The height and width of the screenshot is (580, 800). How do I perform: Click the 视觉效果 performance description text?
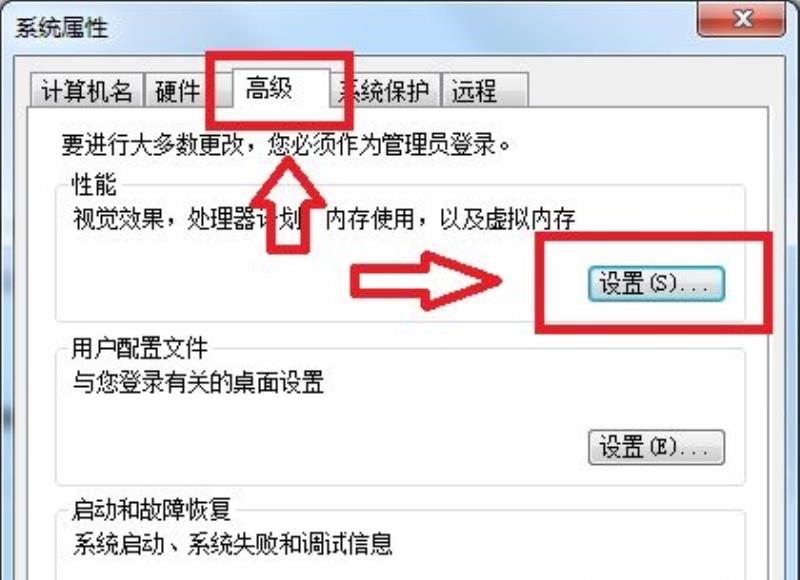324,219
